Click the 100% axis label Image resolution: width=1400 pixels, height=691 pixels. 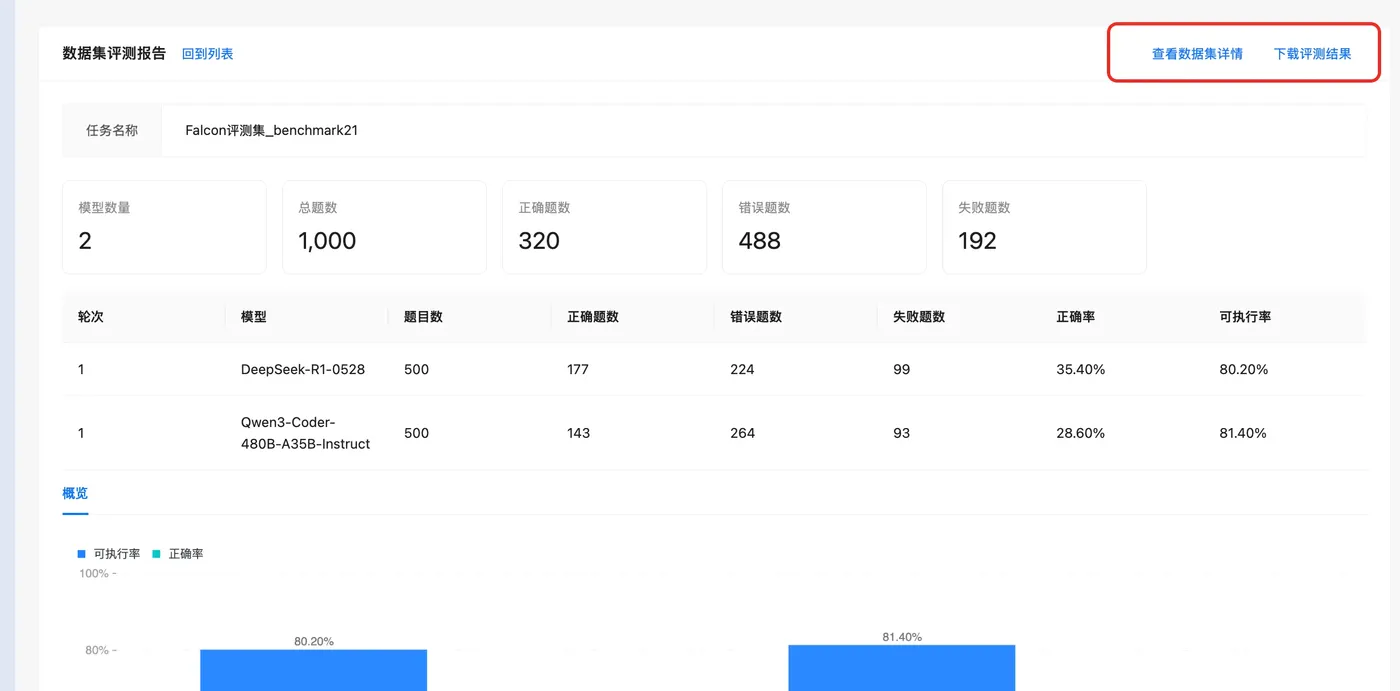tap(94, 574)
